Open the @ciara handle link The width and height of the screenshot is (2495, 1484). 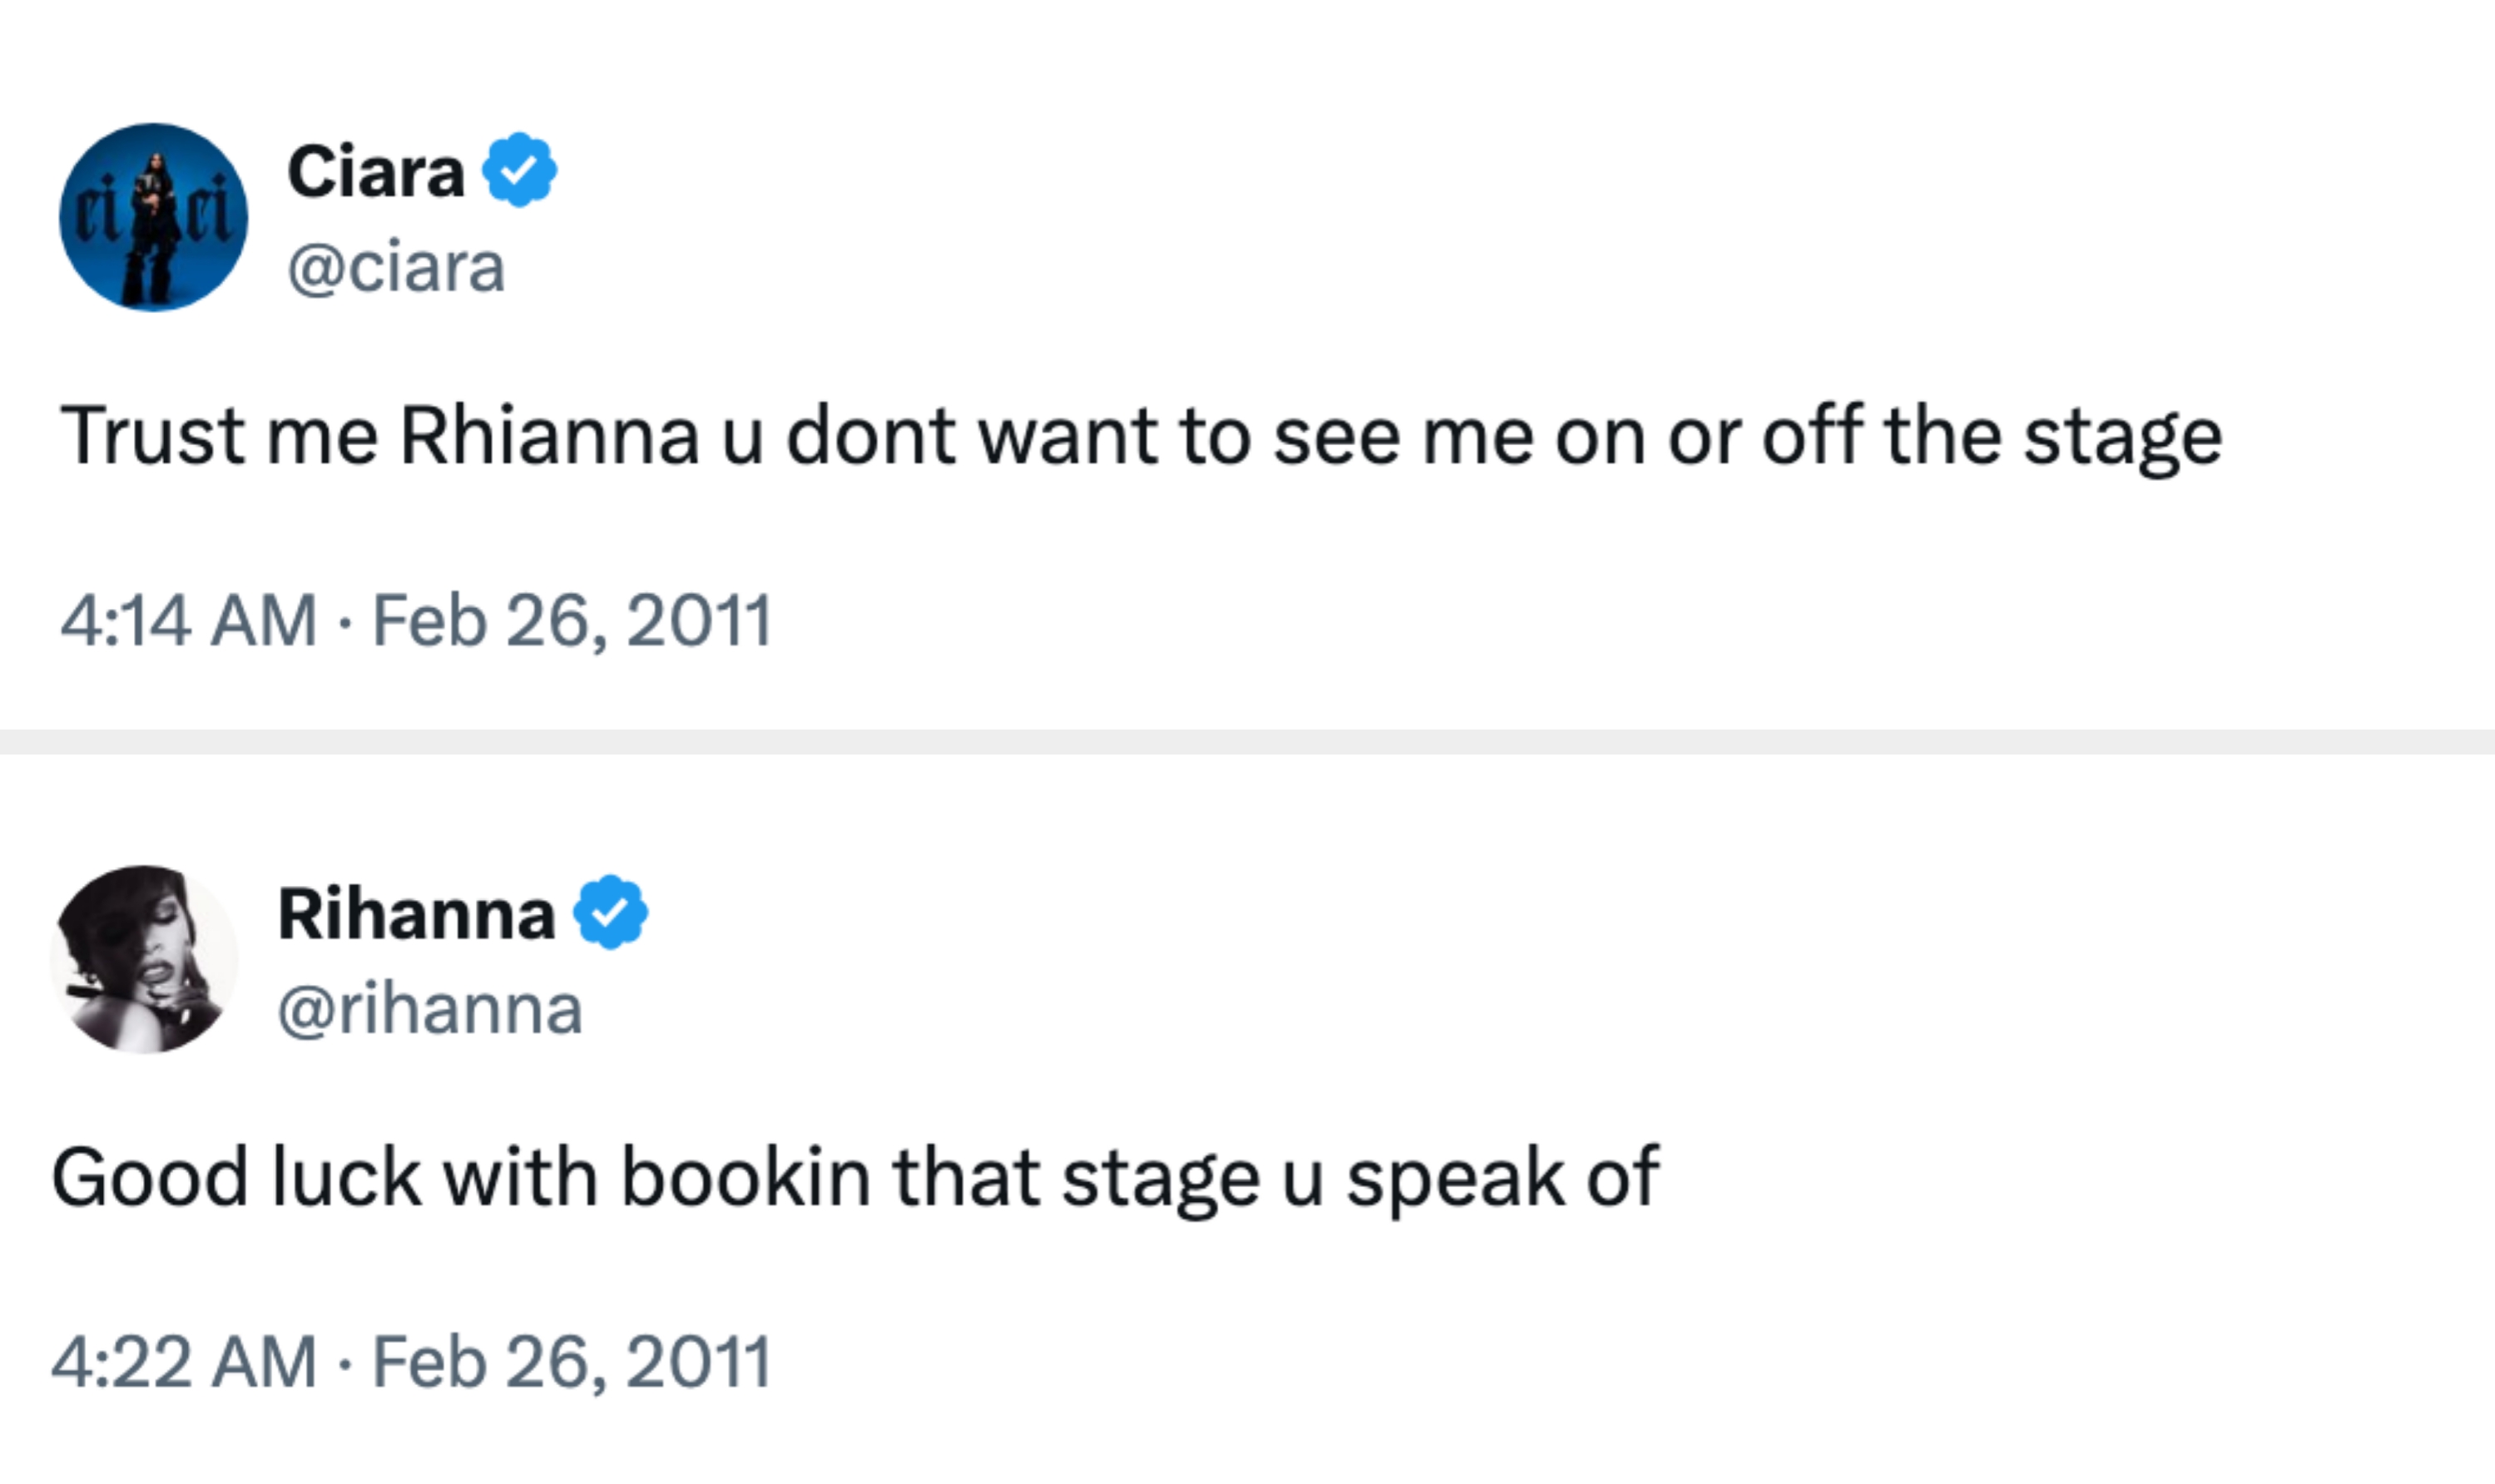[x=396, y=268]
